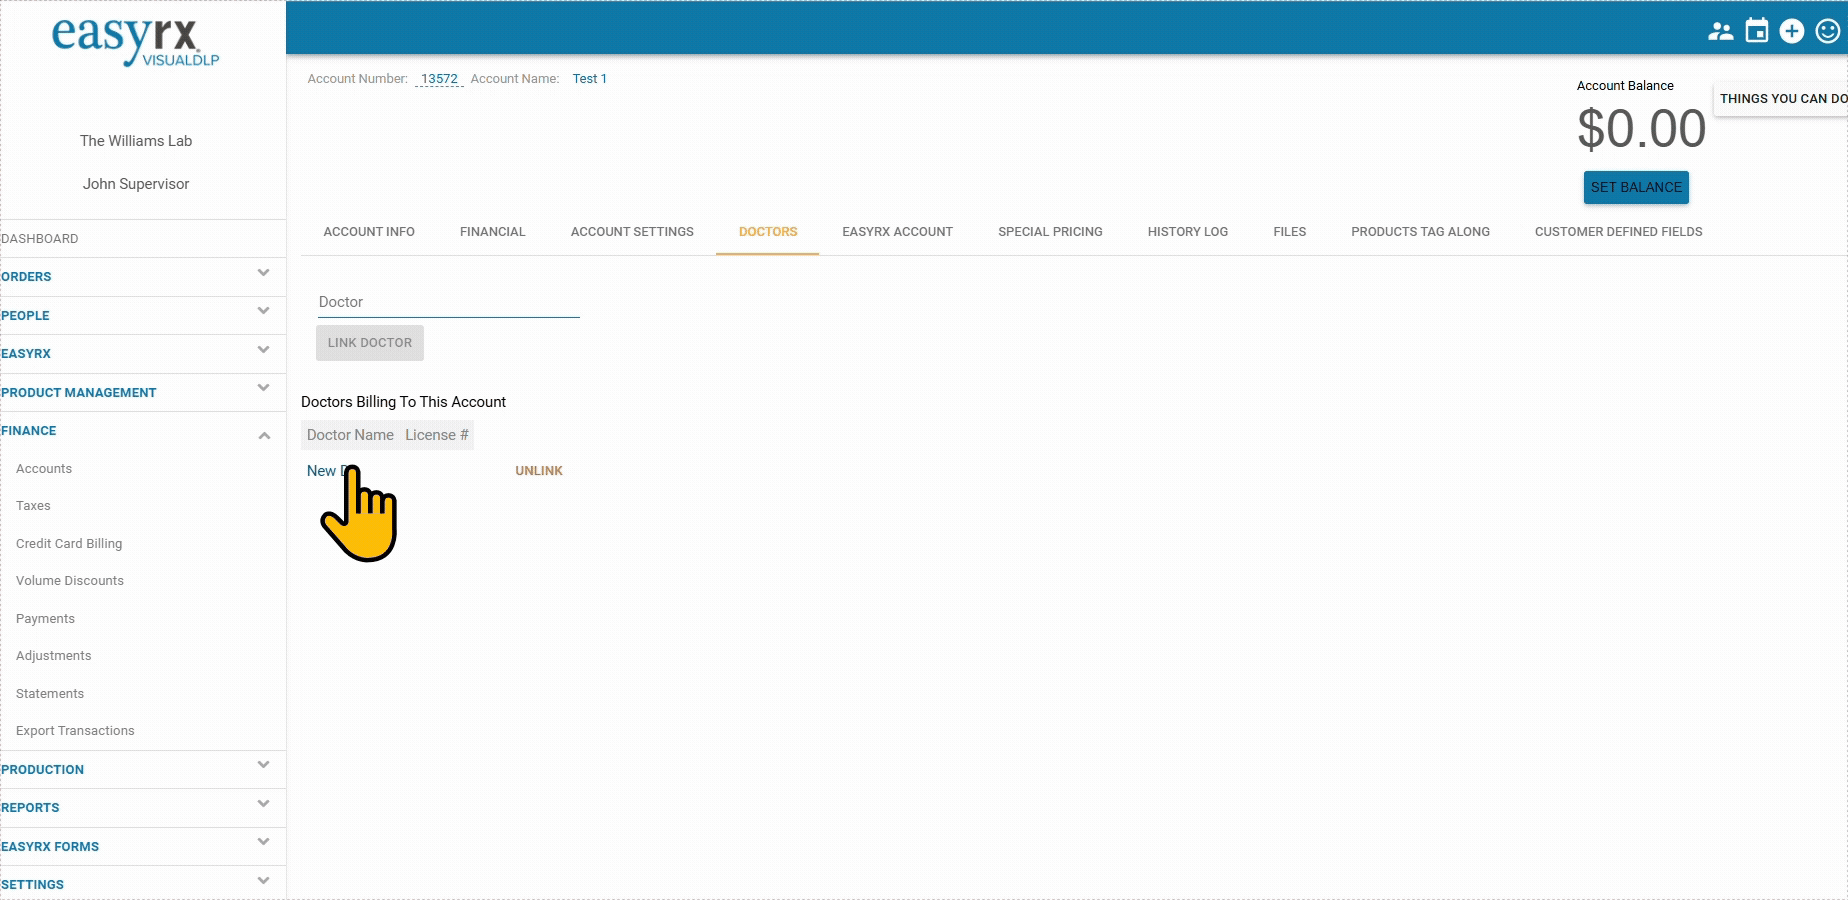Click the plus circle add icon
The image size is (1848, 900).
click(x=1792, y=32)
